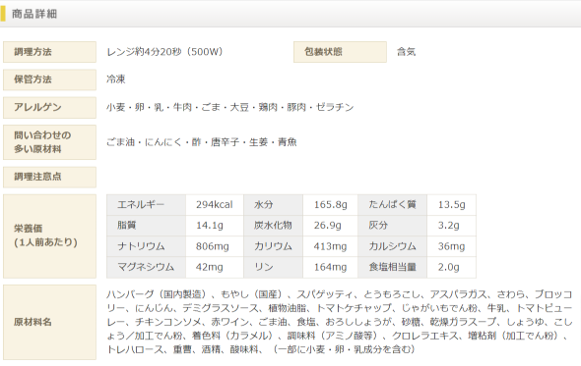Screen dimensions: 581x366
Task: Select the 調理方法 label cell
Action: 50,52
